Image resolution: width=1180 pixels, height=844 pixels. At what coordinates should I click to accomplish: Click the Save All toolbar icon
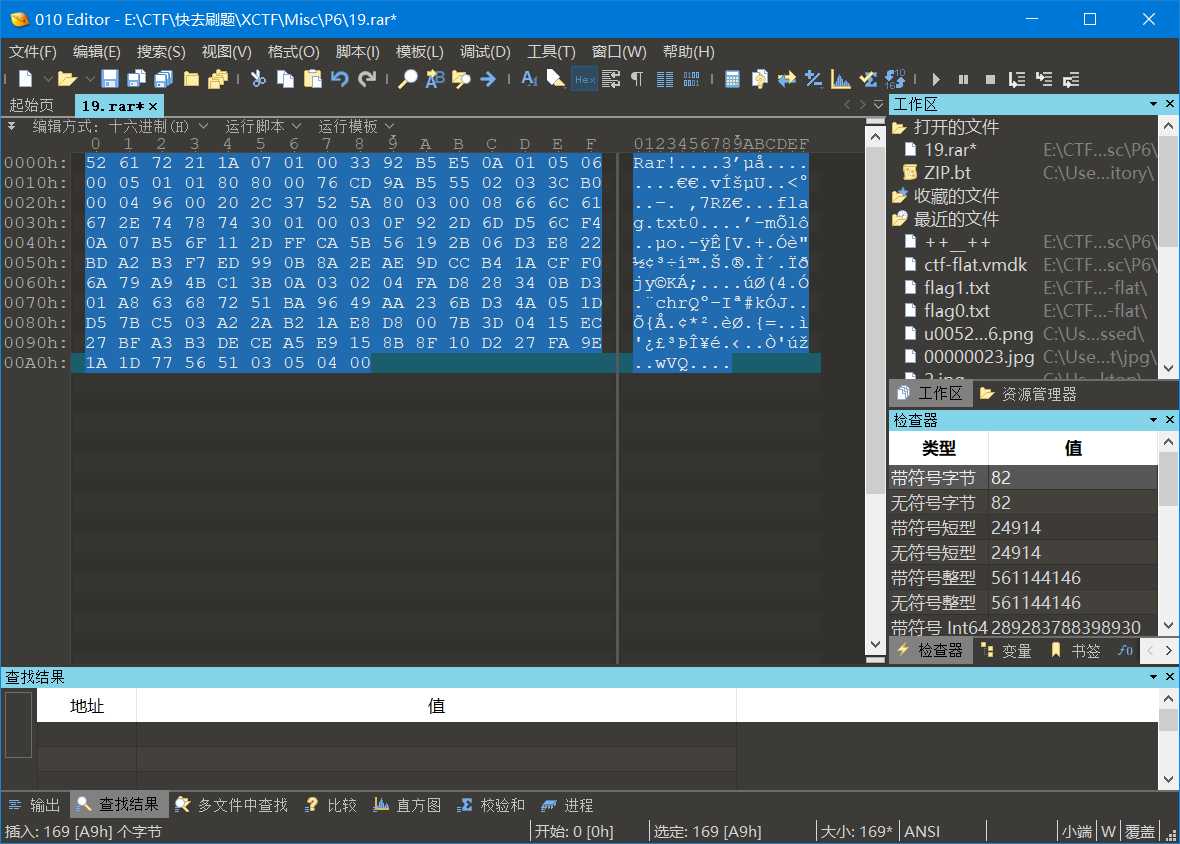point(163,79)
